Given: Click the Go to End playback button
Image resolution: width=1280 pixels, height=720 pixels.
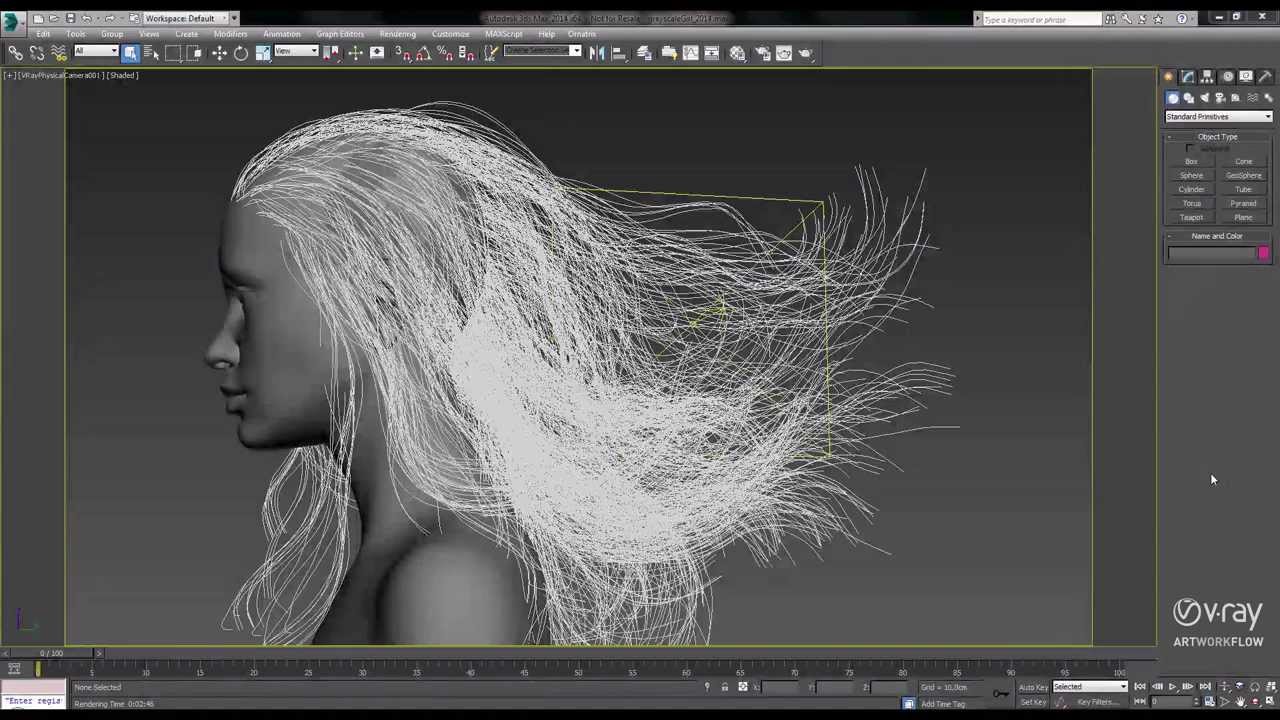Looking at the screenshot, I should 1204,687.
